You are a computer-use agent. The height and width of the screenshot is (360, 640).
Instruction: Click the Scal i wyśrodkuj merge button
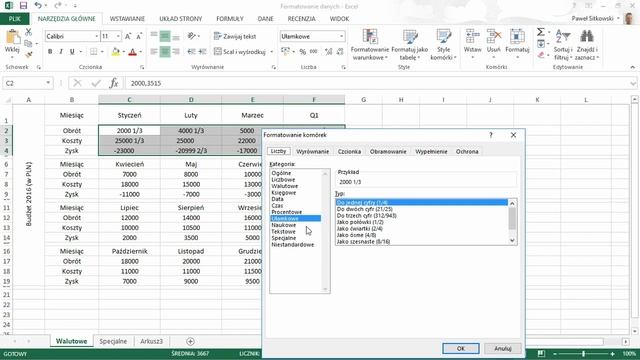click(x=240, y=52)
